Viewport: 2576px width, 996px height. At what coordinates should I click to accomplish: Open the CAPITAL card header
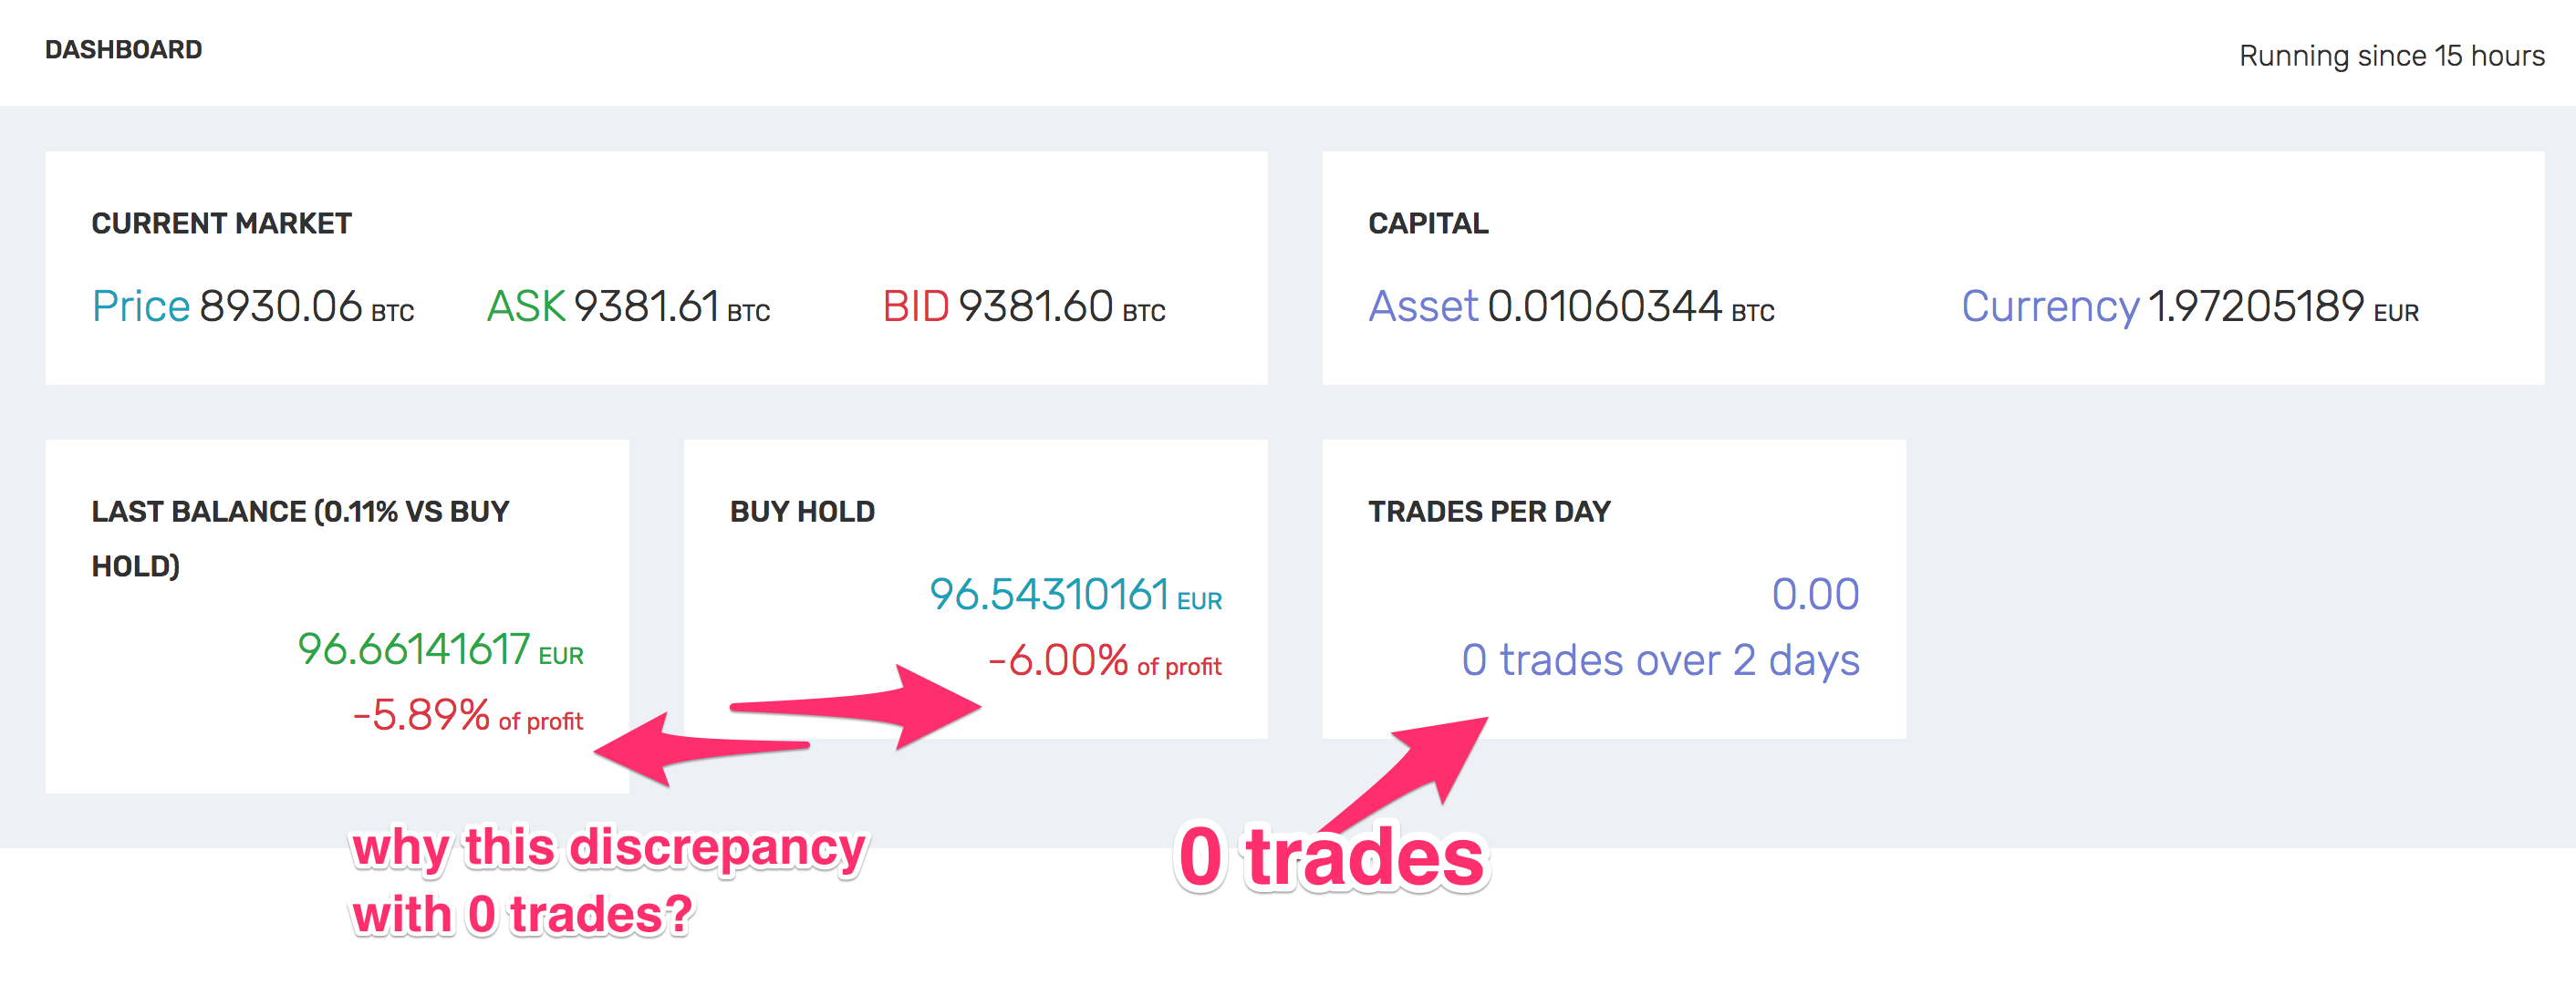pyautogui.click(x=1426, y=223)
